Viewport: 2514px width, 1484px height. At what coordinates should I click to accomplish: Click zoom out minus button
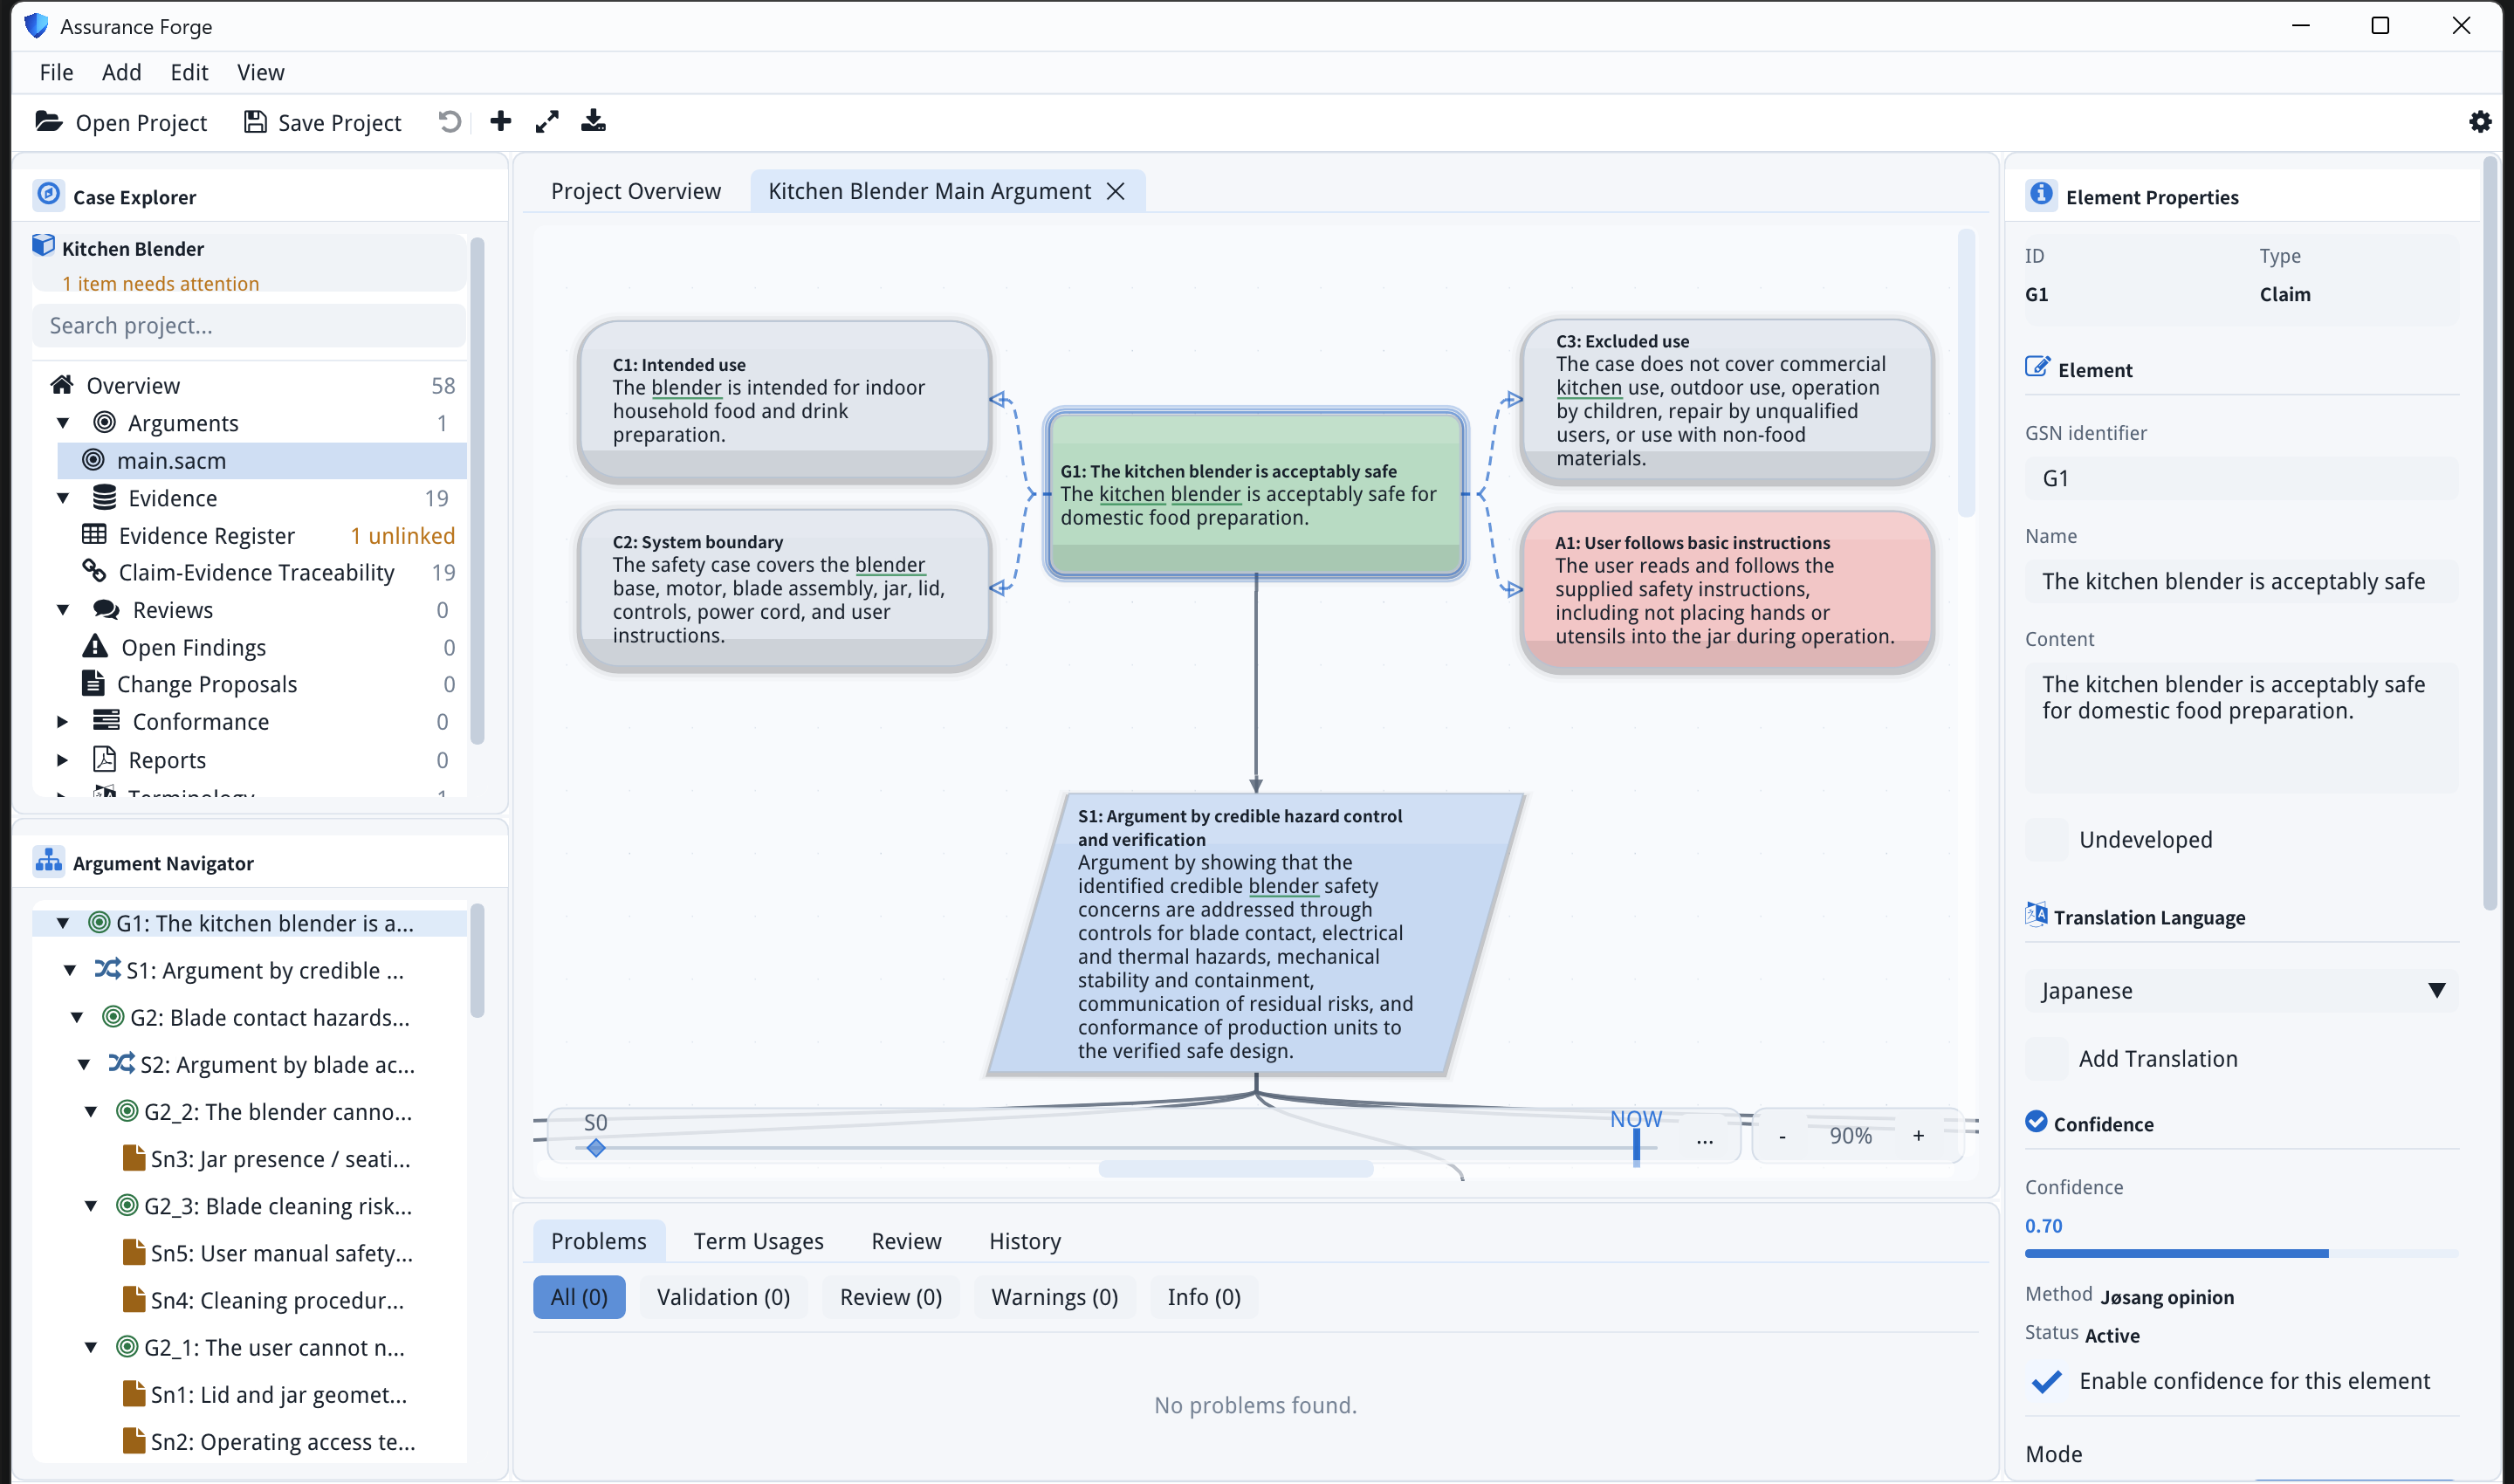tap(1782, 1135)
